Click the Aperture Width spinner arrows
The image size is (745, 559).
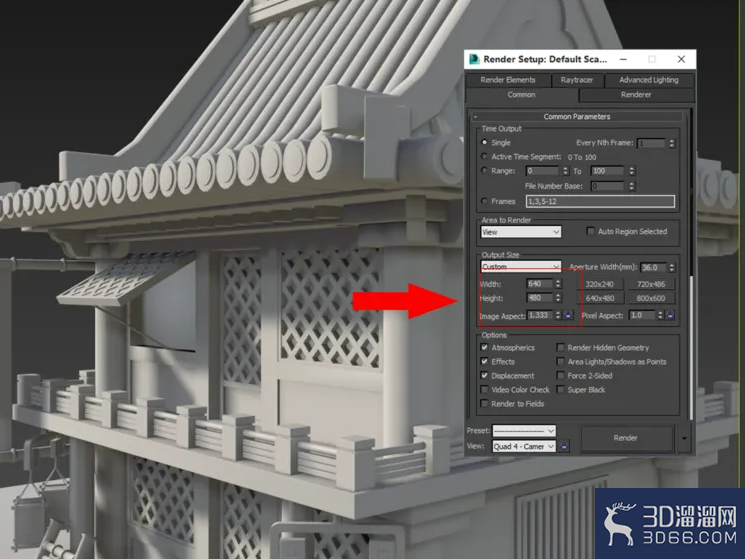[x=672, y=267]
